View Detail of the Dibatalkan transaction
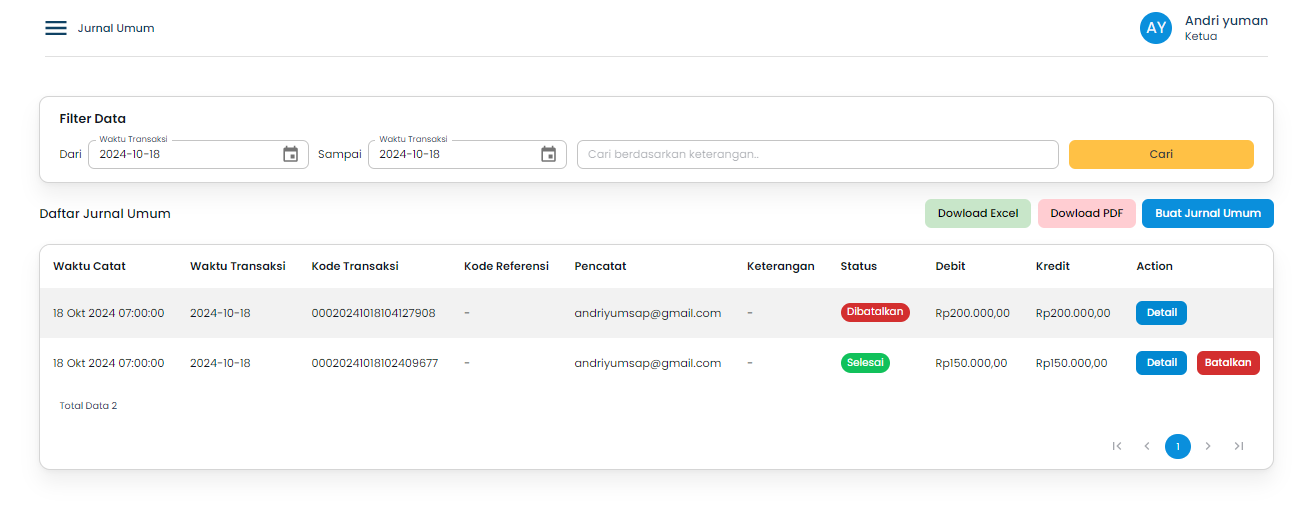The image size is (1313, 519). 1161,313
